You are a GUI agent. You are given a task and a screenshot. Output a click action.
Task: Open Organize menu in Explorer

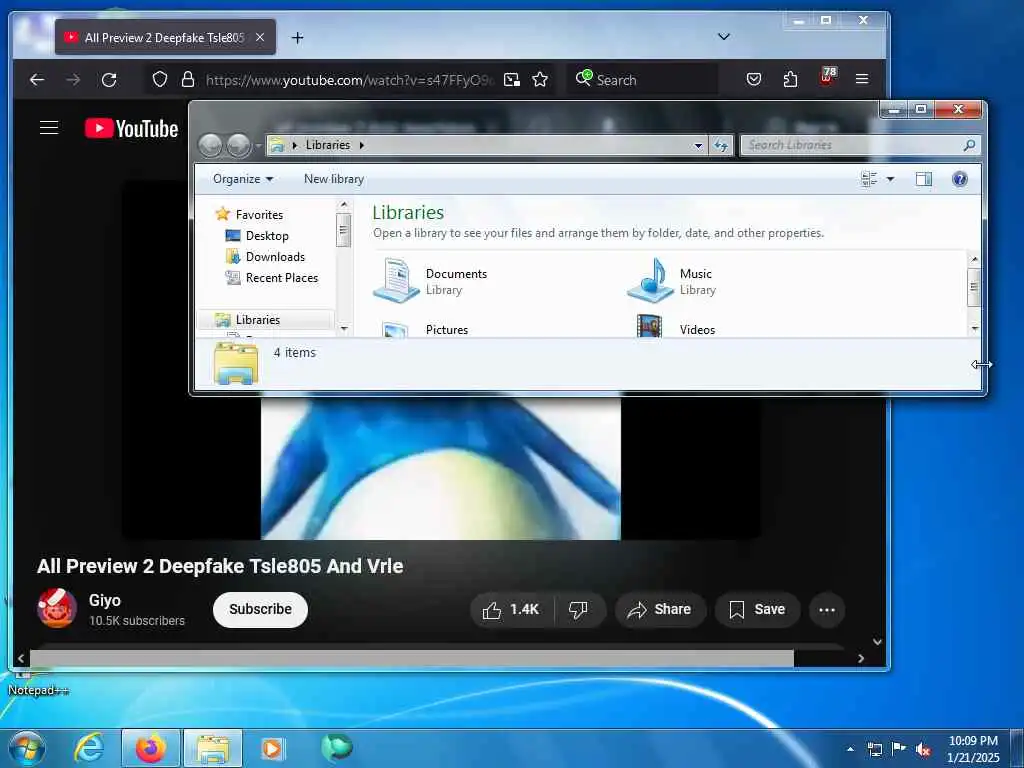[x=243, y=179]
